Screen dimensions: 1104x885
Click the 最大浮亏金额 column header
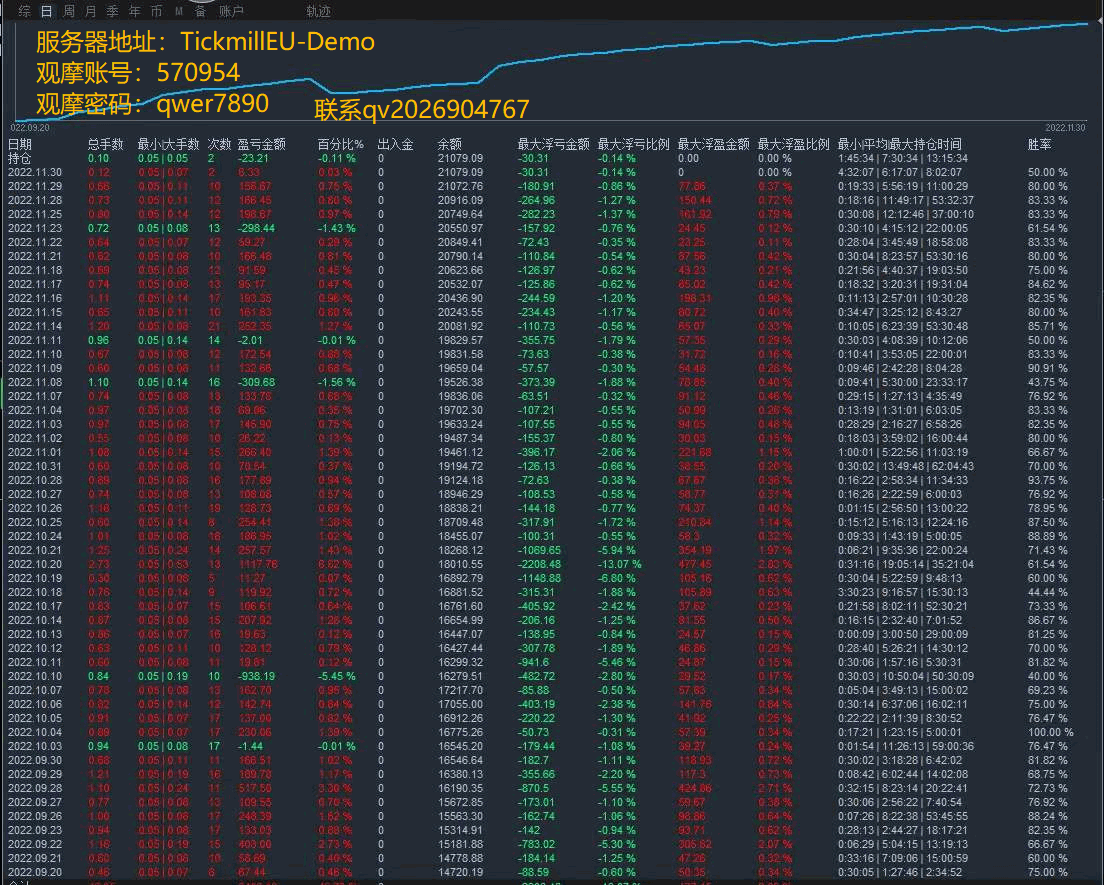553,144
